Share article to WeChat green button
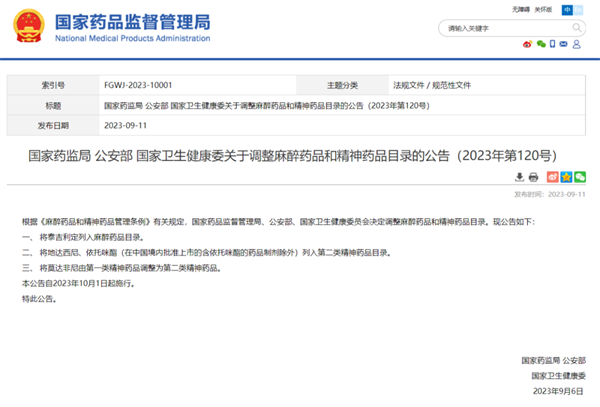600x407 pixels. tap(579, 177)
